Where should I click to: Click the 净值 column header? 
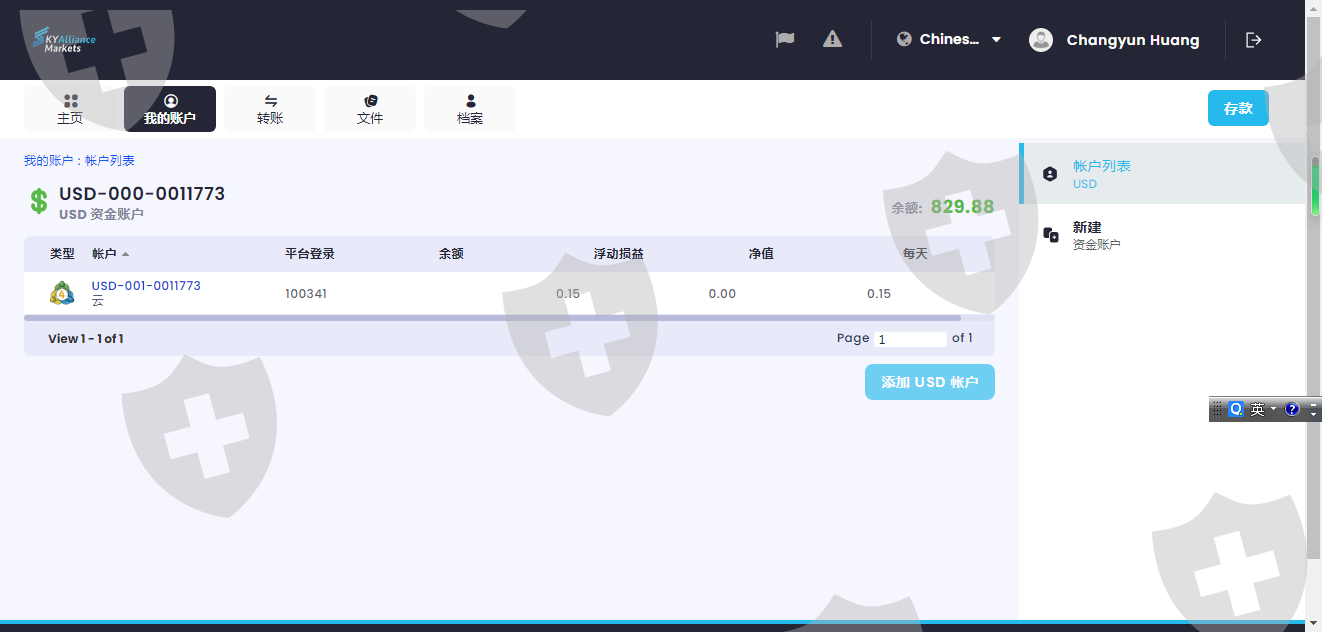pyautogui.click(x=761, y=254)
